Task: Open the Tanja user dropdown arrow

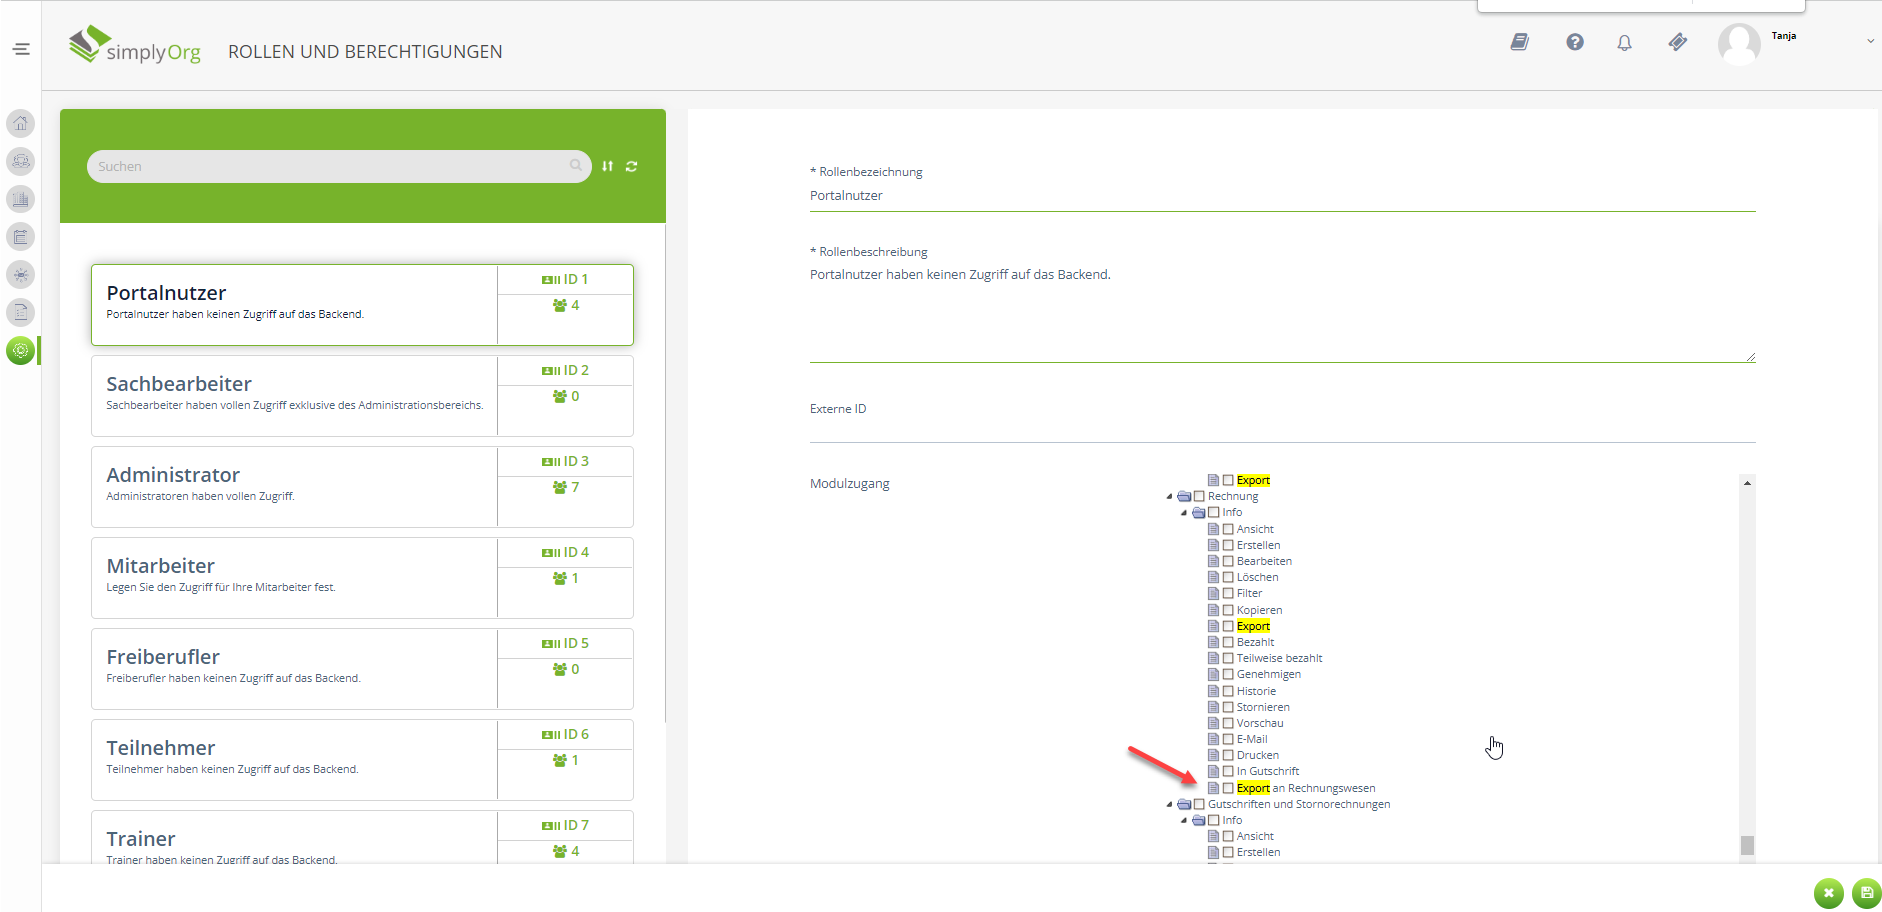Action: pos(1870,41)
